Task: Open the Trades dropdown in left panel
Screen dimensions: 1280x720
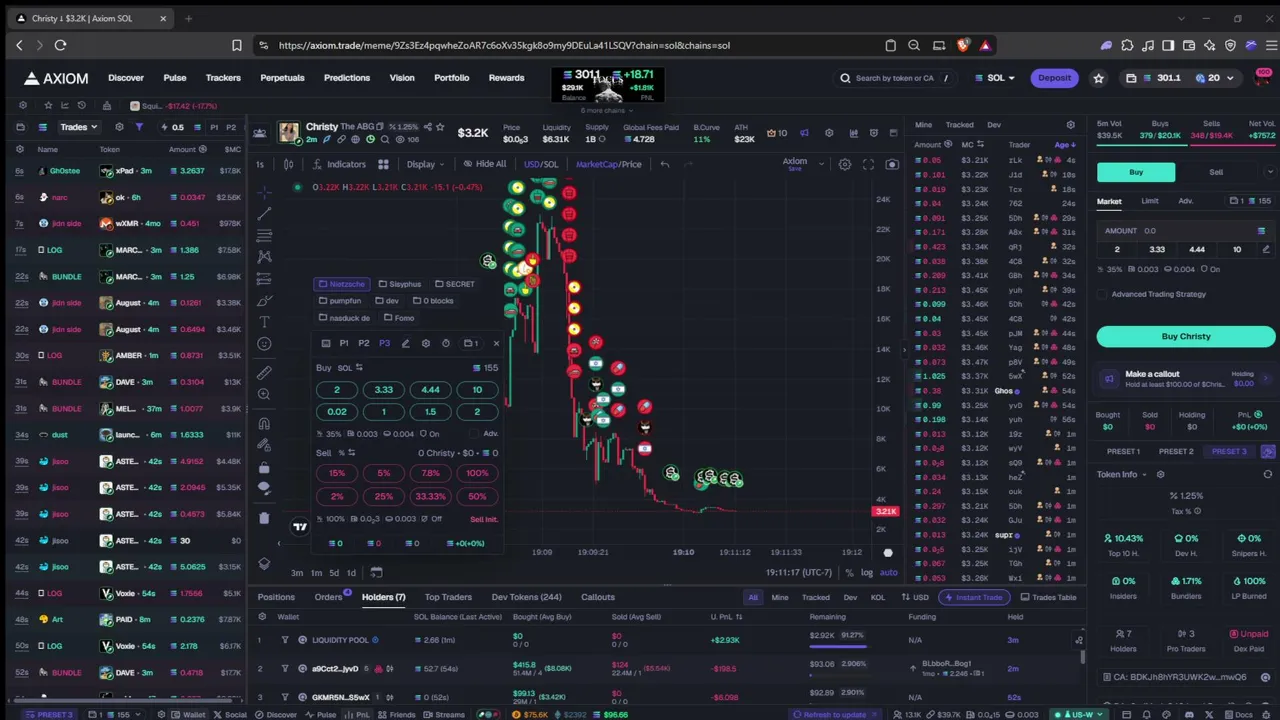Action: pos(78,127)
